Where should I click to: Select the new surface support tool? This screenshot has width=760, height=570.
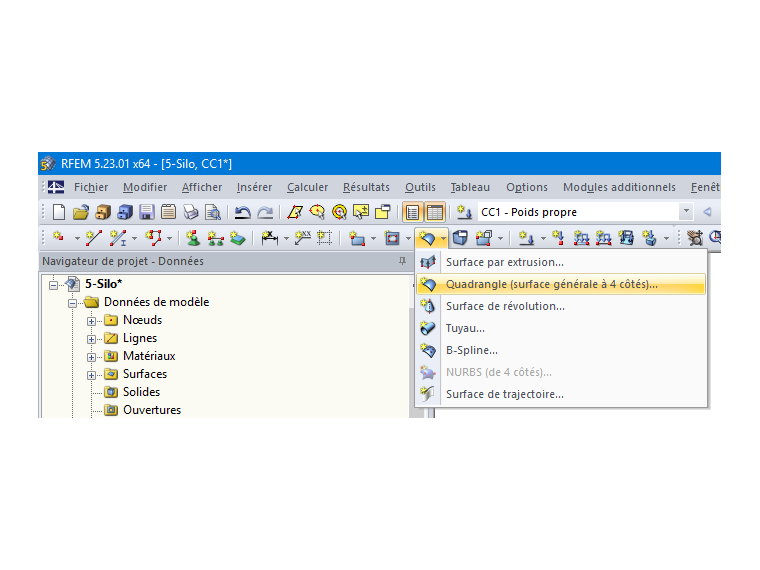tap(238, 238)
